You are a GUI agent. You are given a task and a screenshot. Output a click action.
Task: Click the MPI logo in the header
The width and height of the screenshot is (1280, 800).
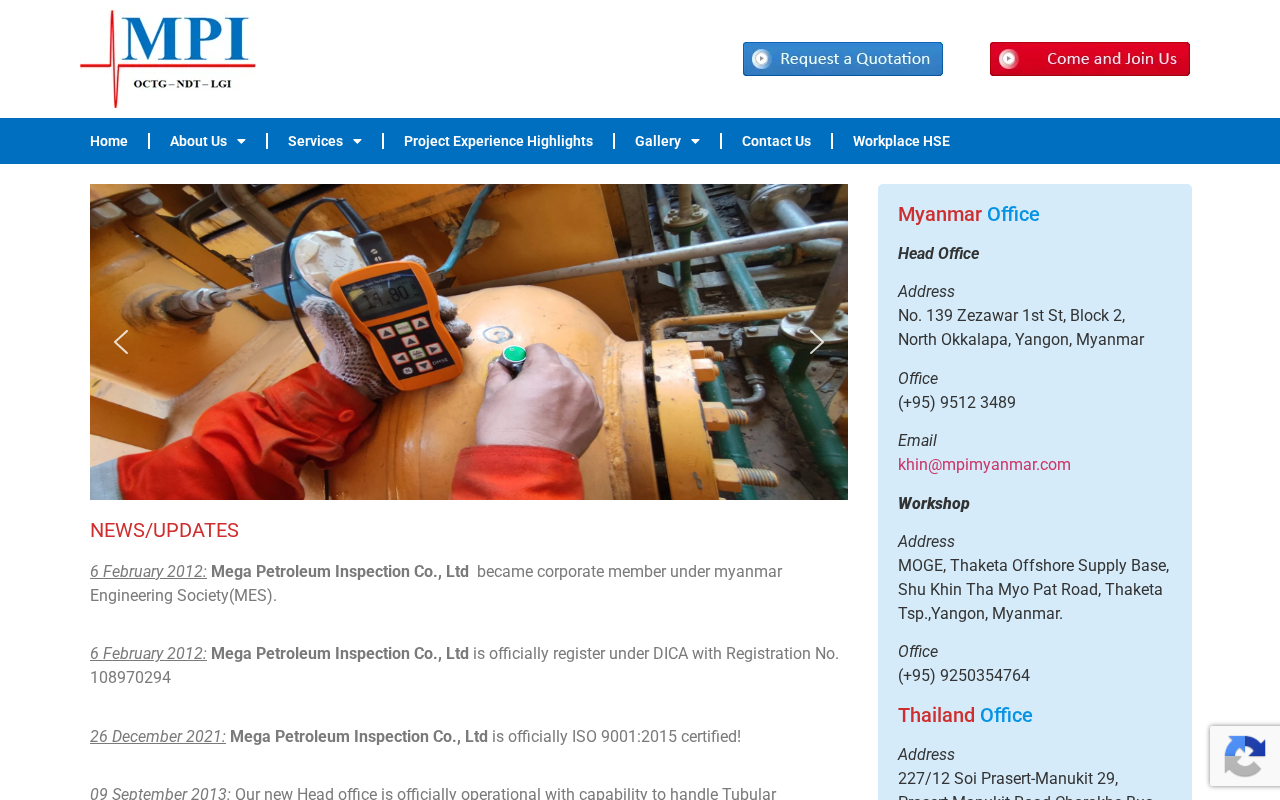168,59
